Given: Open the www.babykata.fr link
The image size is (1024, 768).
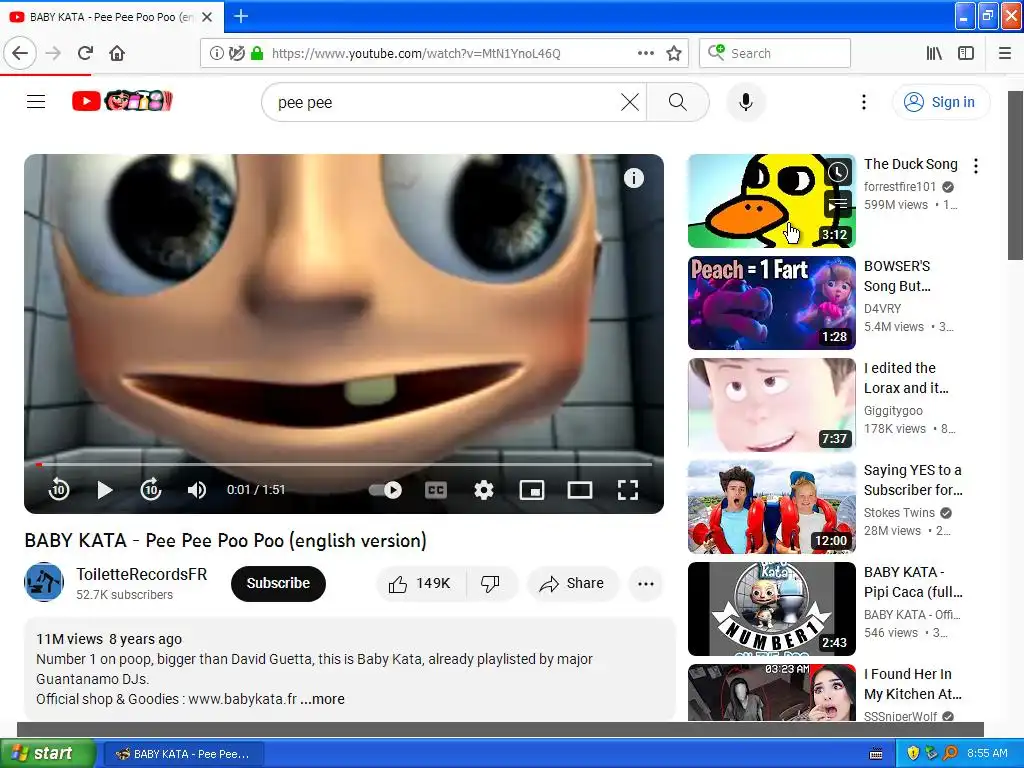Looking at the screenshot, I should click(x=242, y=699).
